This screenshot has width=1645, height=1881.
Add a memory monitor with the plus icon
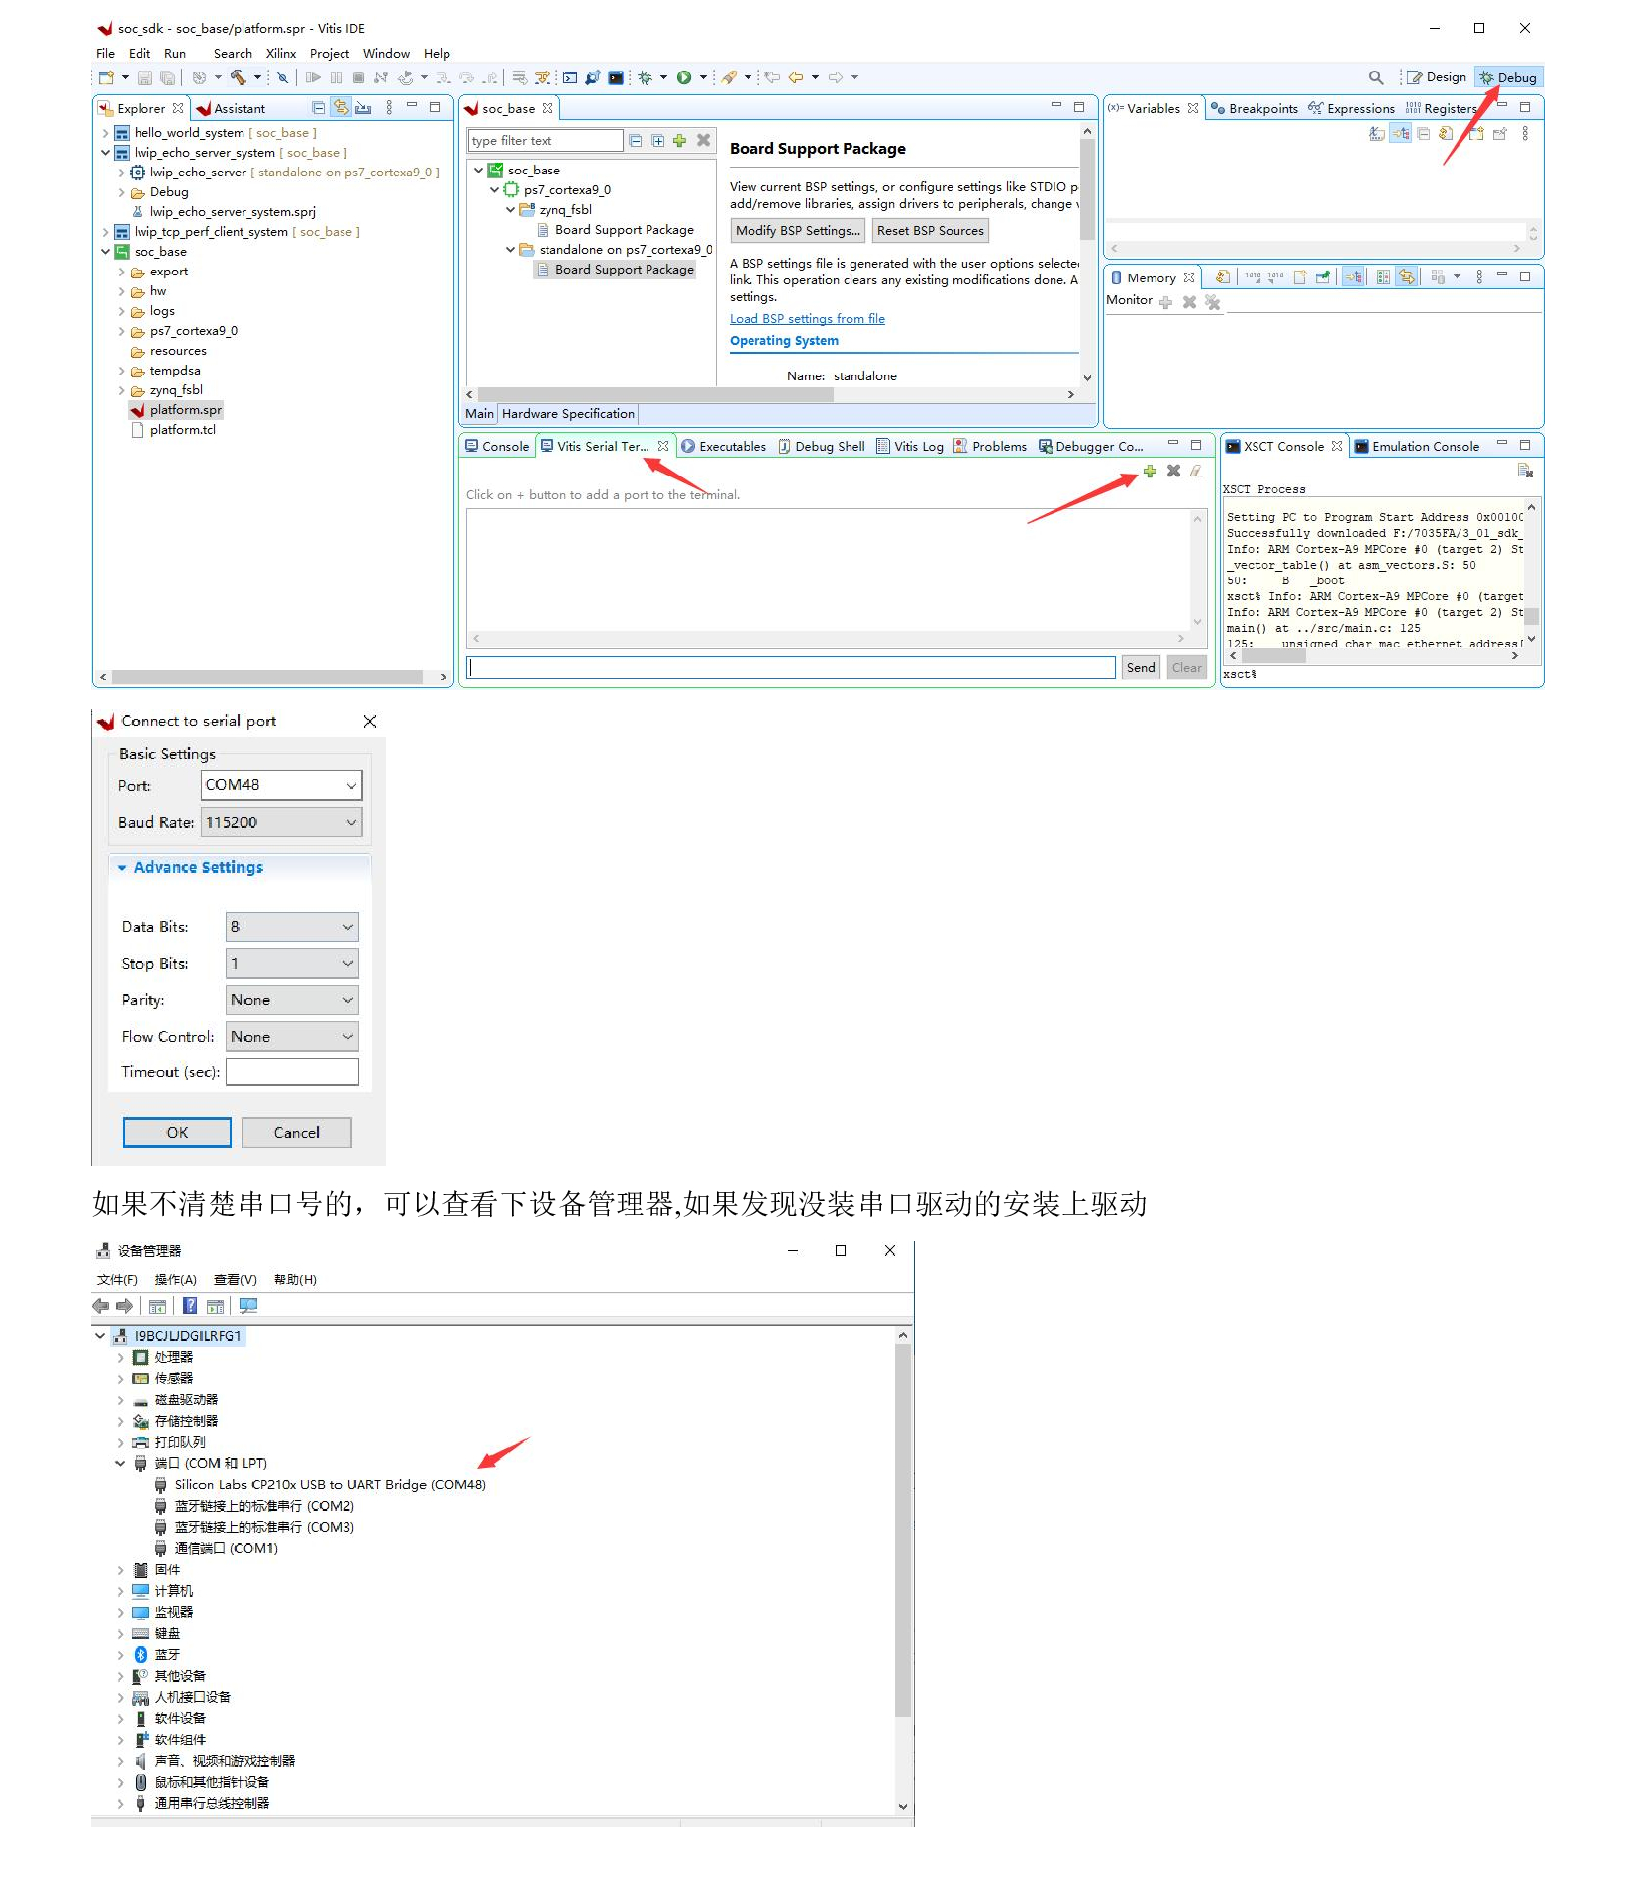(1165, 302)
